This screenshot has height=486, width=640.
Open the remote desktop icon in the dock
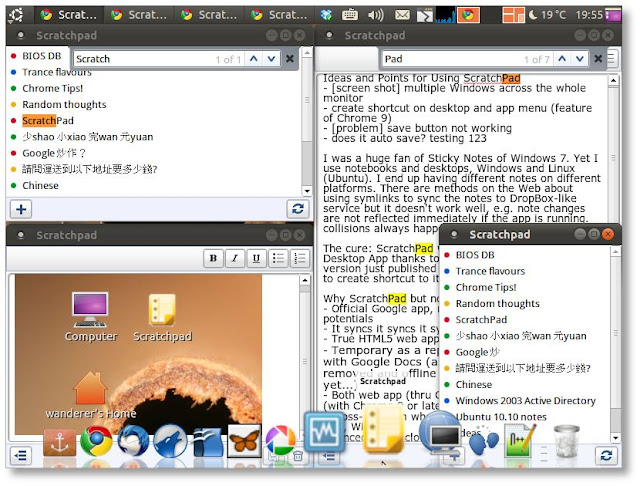442,434
